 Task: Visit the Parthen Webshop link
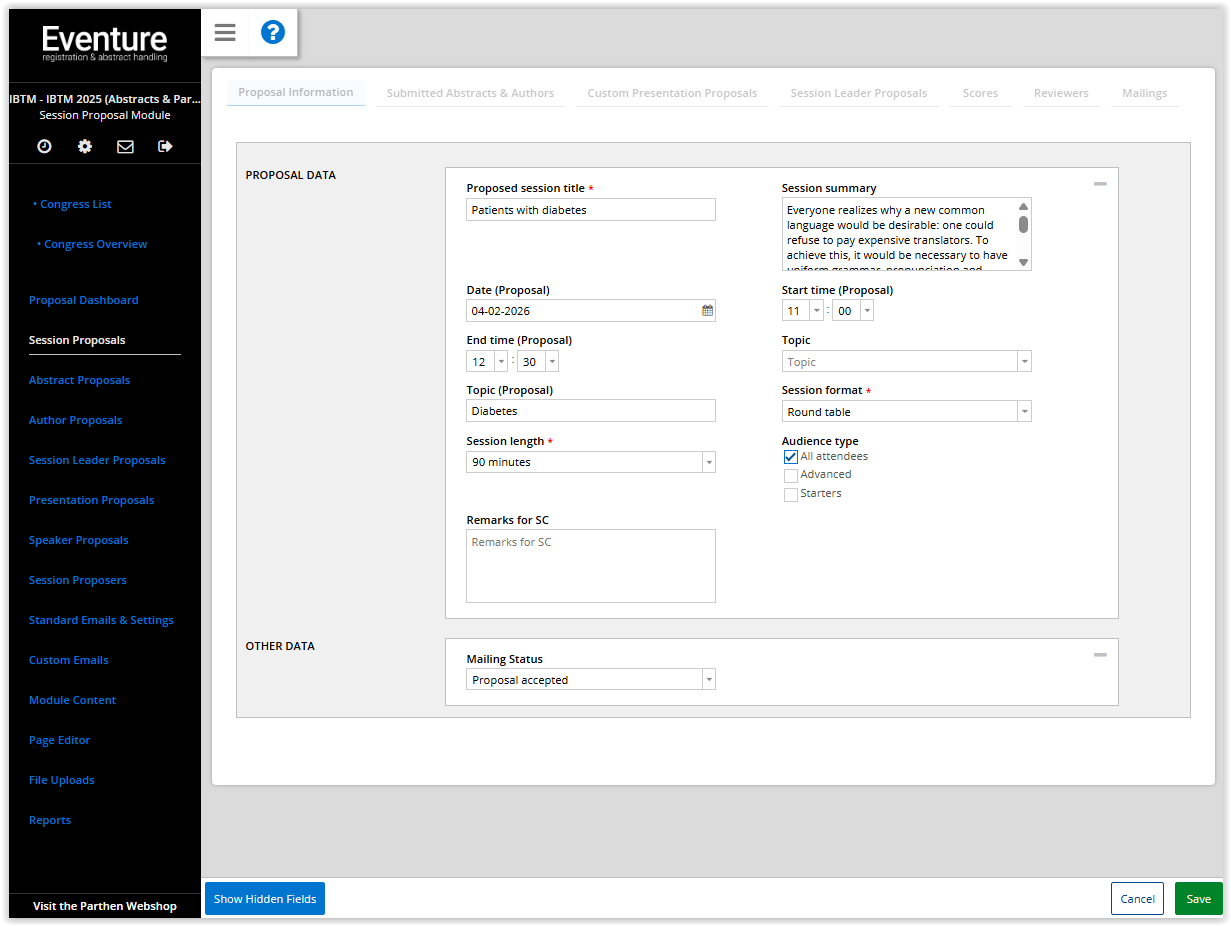(105, 906)
